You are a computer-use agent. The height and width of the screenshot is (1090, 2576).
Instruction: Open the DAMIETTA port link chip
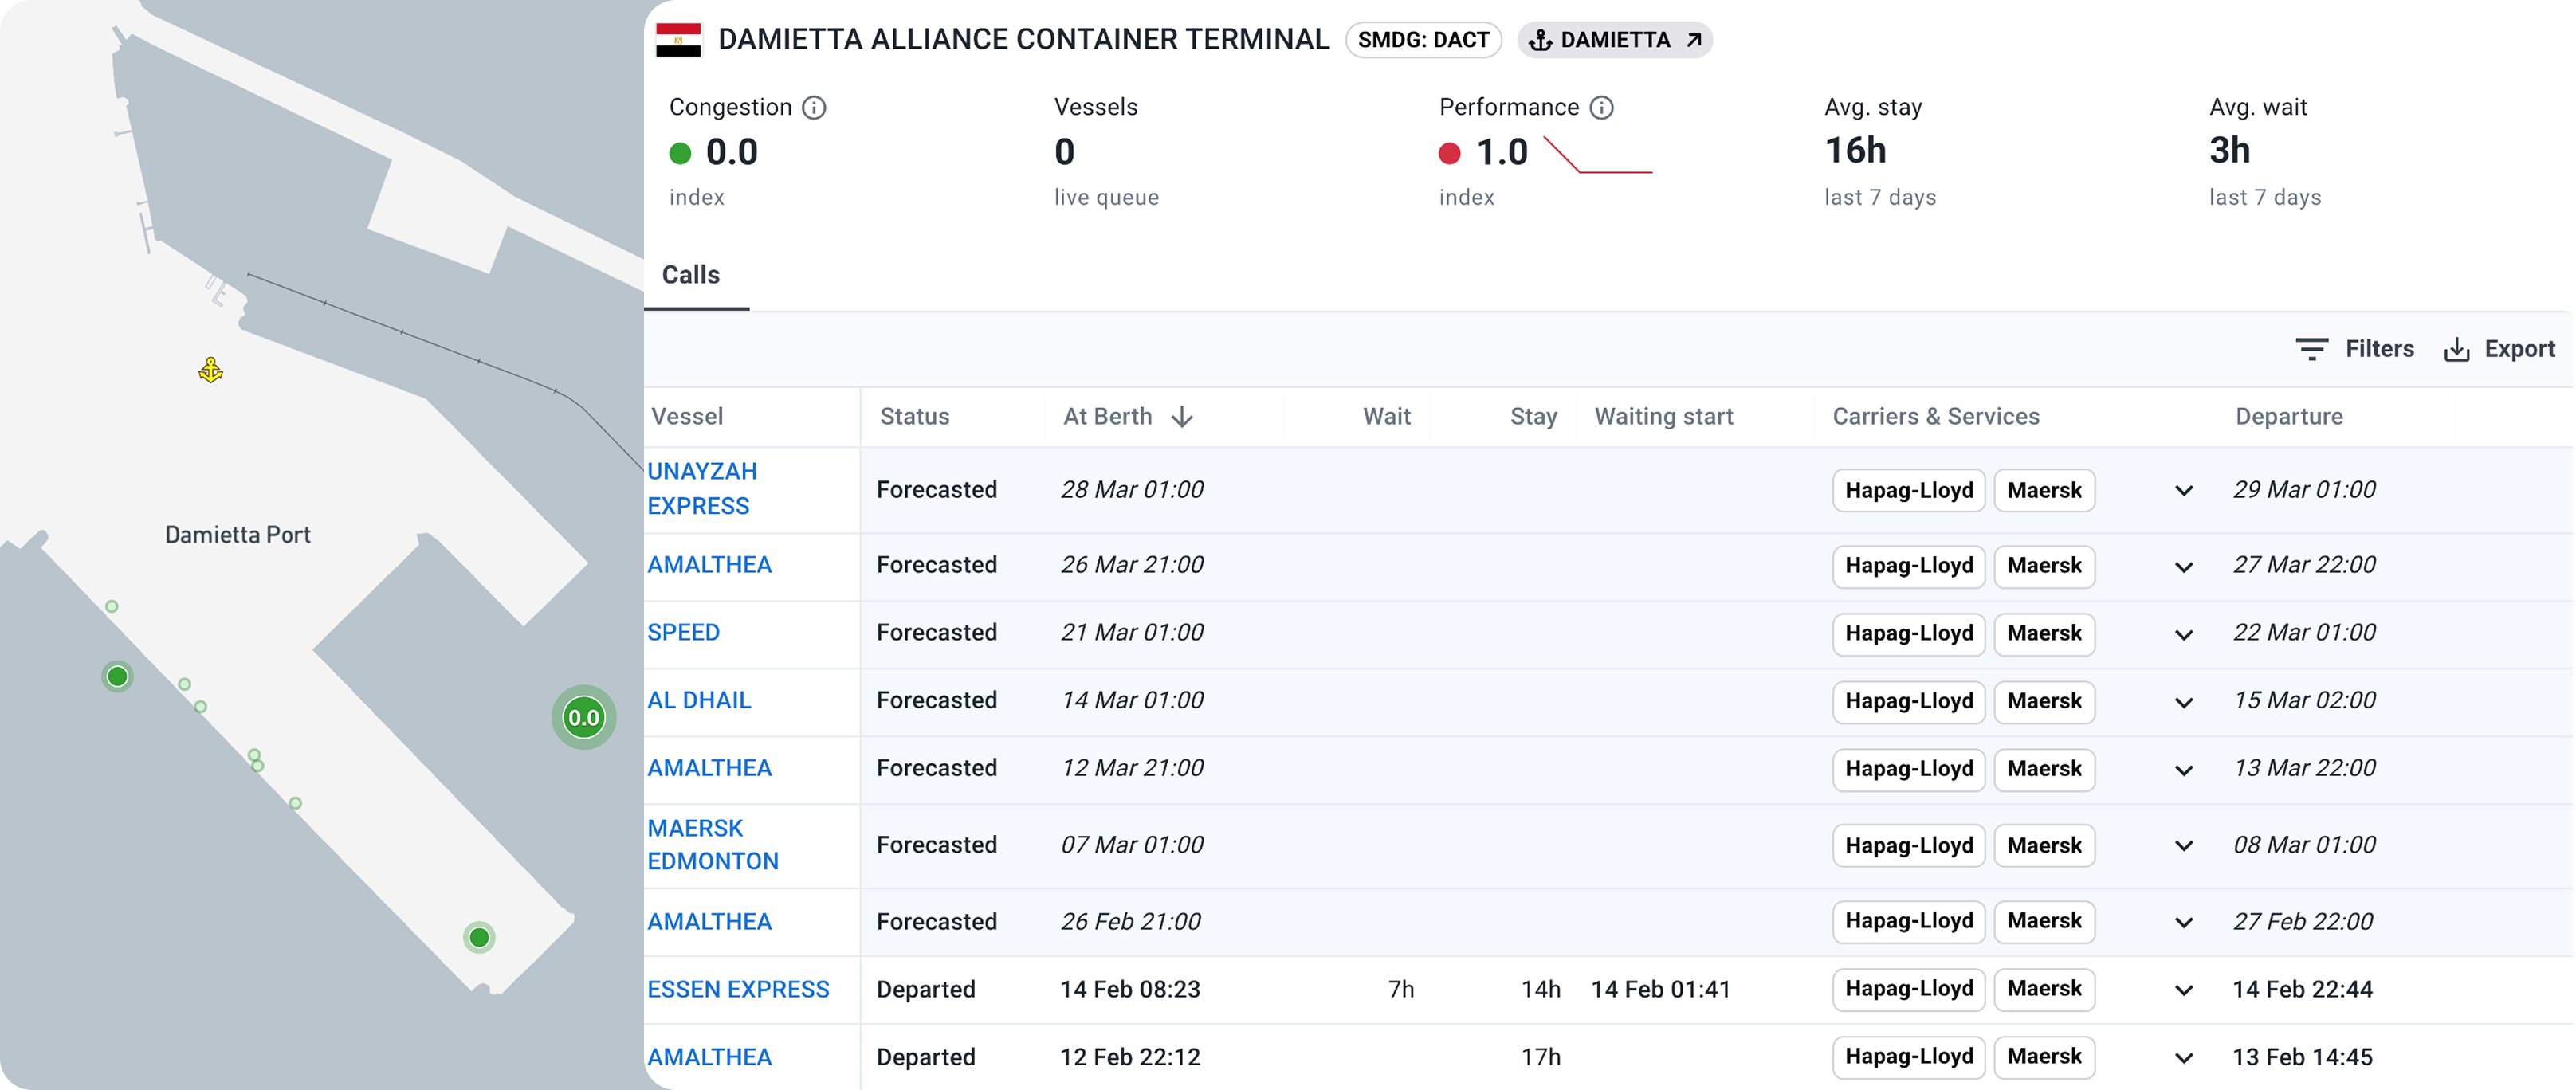coord(1614,40)
